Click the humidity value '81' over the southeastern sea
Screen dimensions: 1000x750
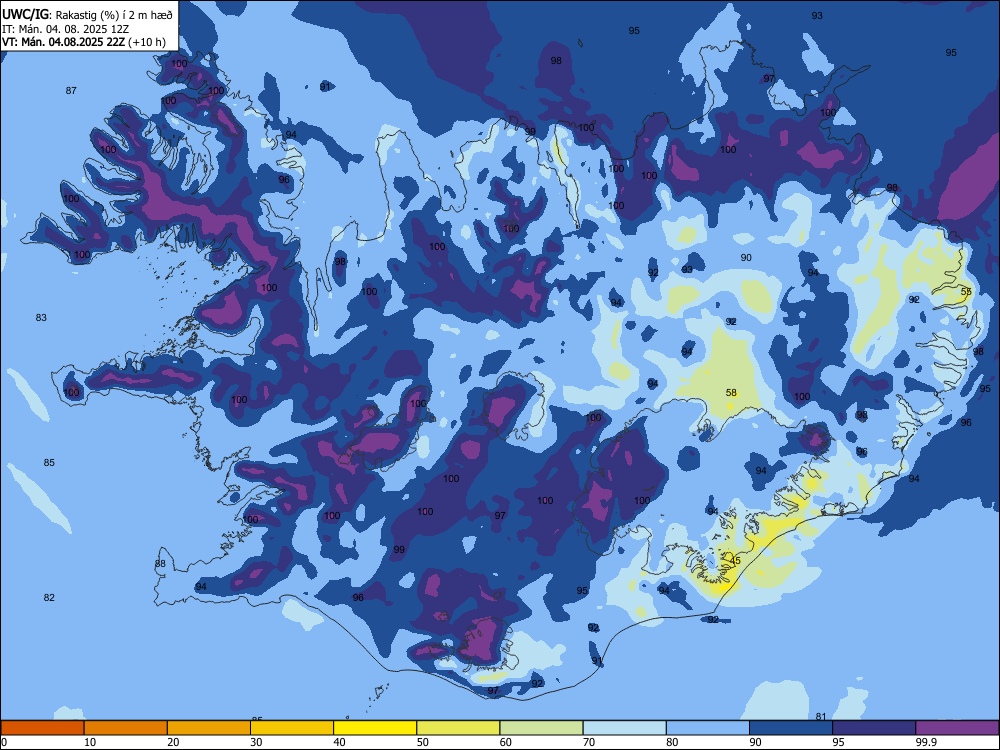click(x=821, y=717)
